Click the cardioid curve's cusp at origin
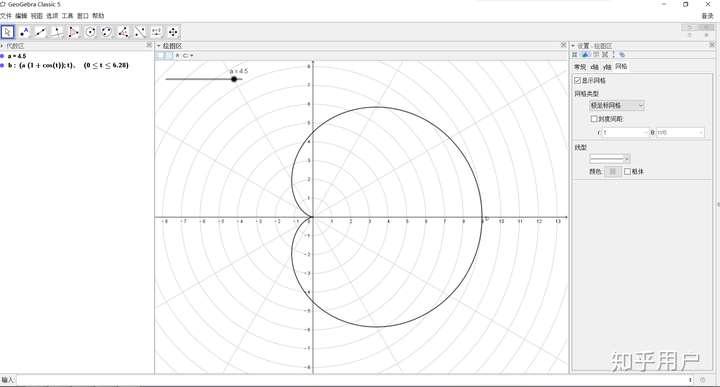 point(312,217)
